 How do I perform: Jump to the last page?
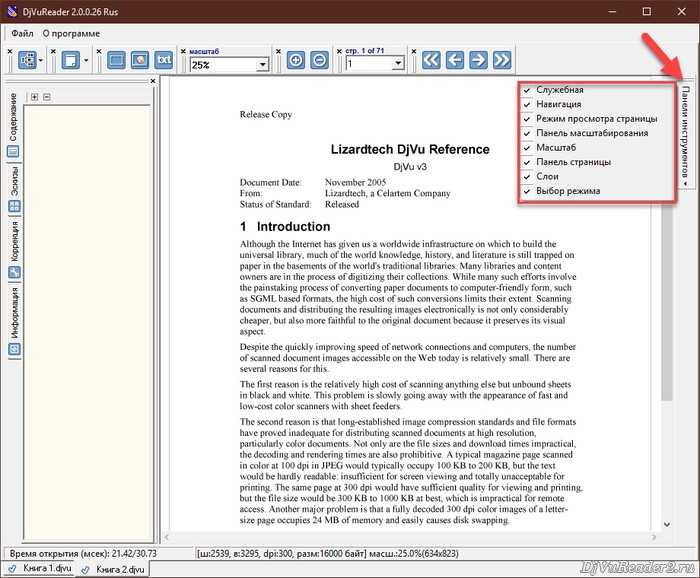pos(502,60)
